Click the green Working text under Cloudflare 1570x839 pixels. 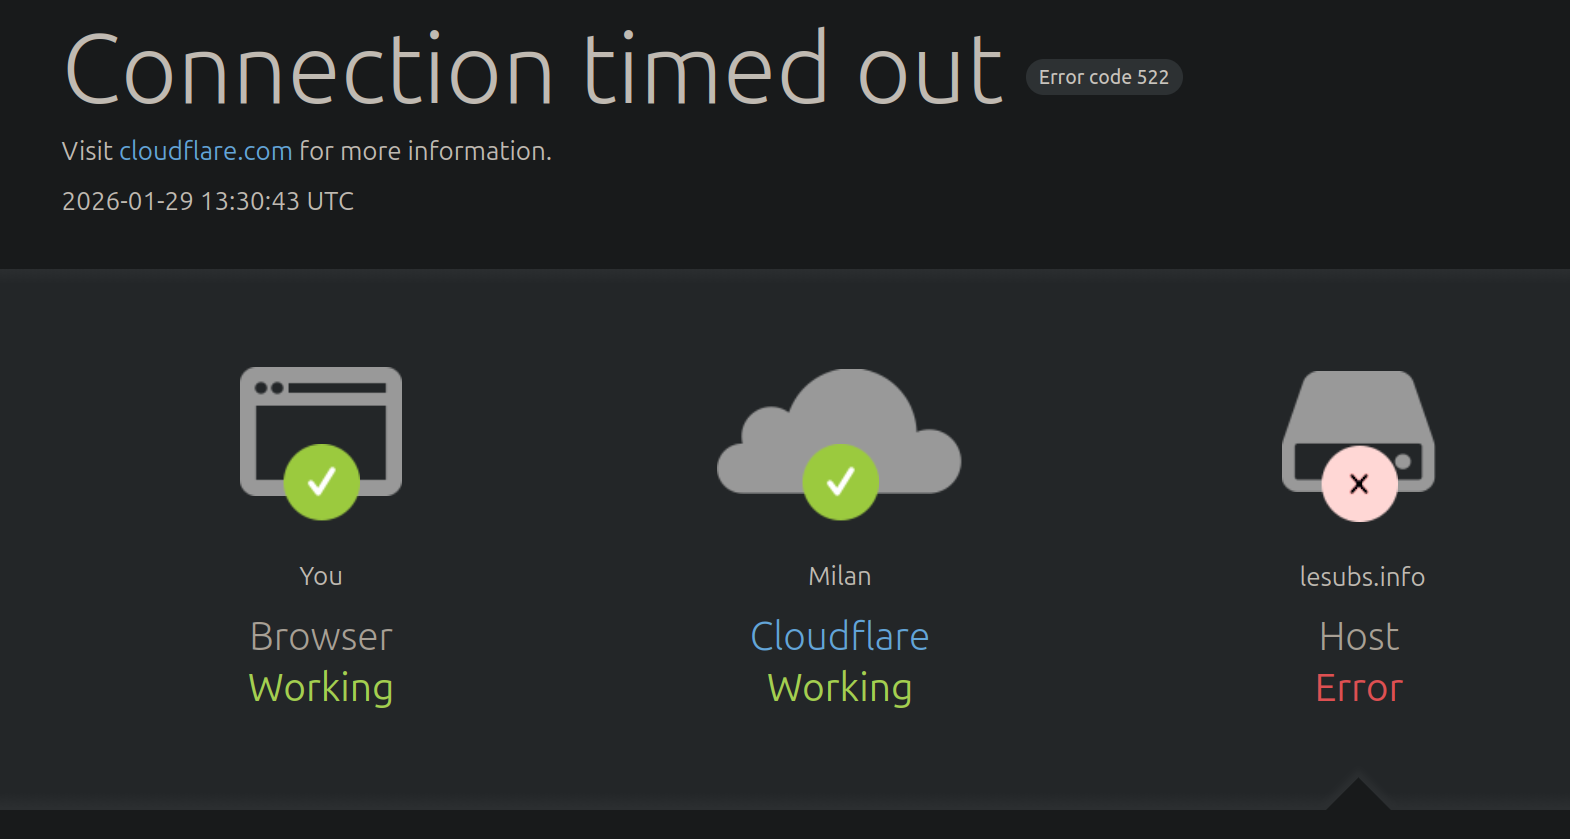839,688
